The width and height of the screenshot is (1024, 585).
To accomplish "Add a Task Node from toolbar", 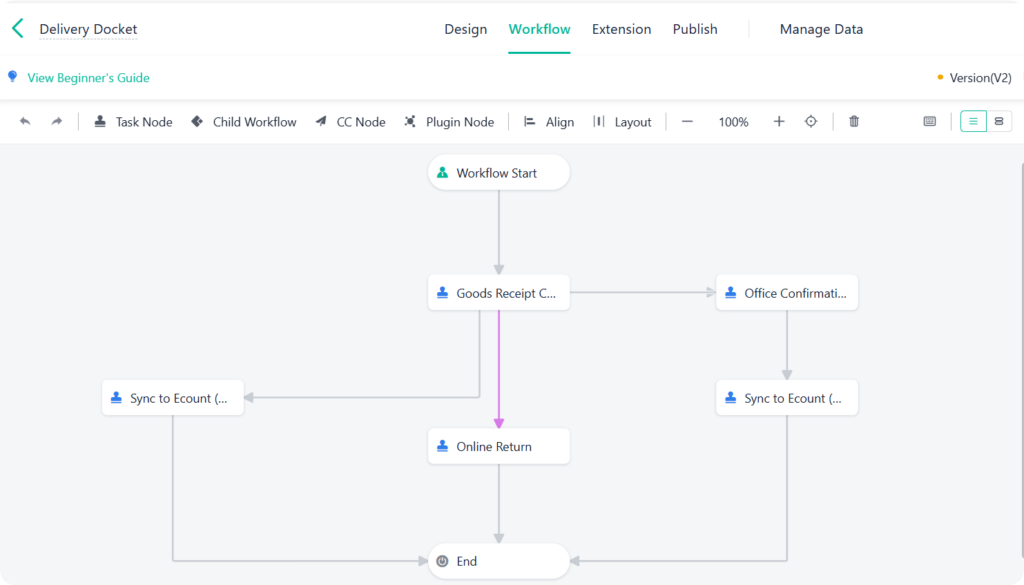I will [x=133, y=122].
